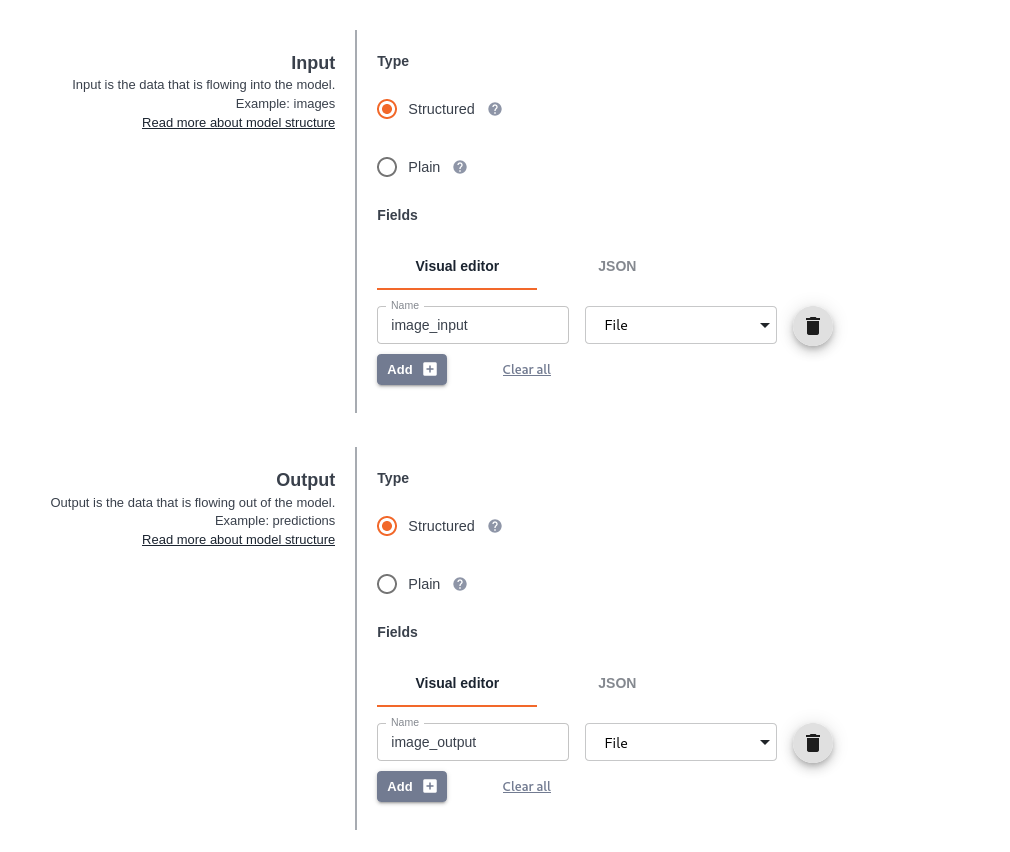Open Read more about model structure under Input

(x=238, y=122)
